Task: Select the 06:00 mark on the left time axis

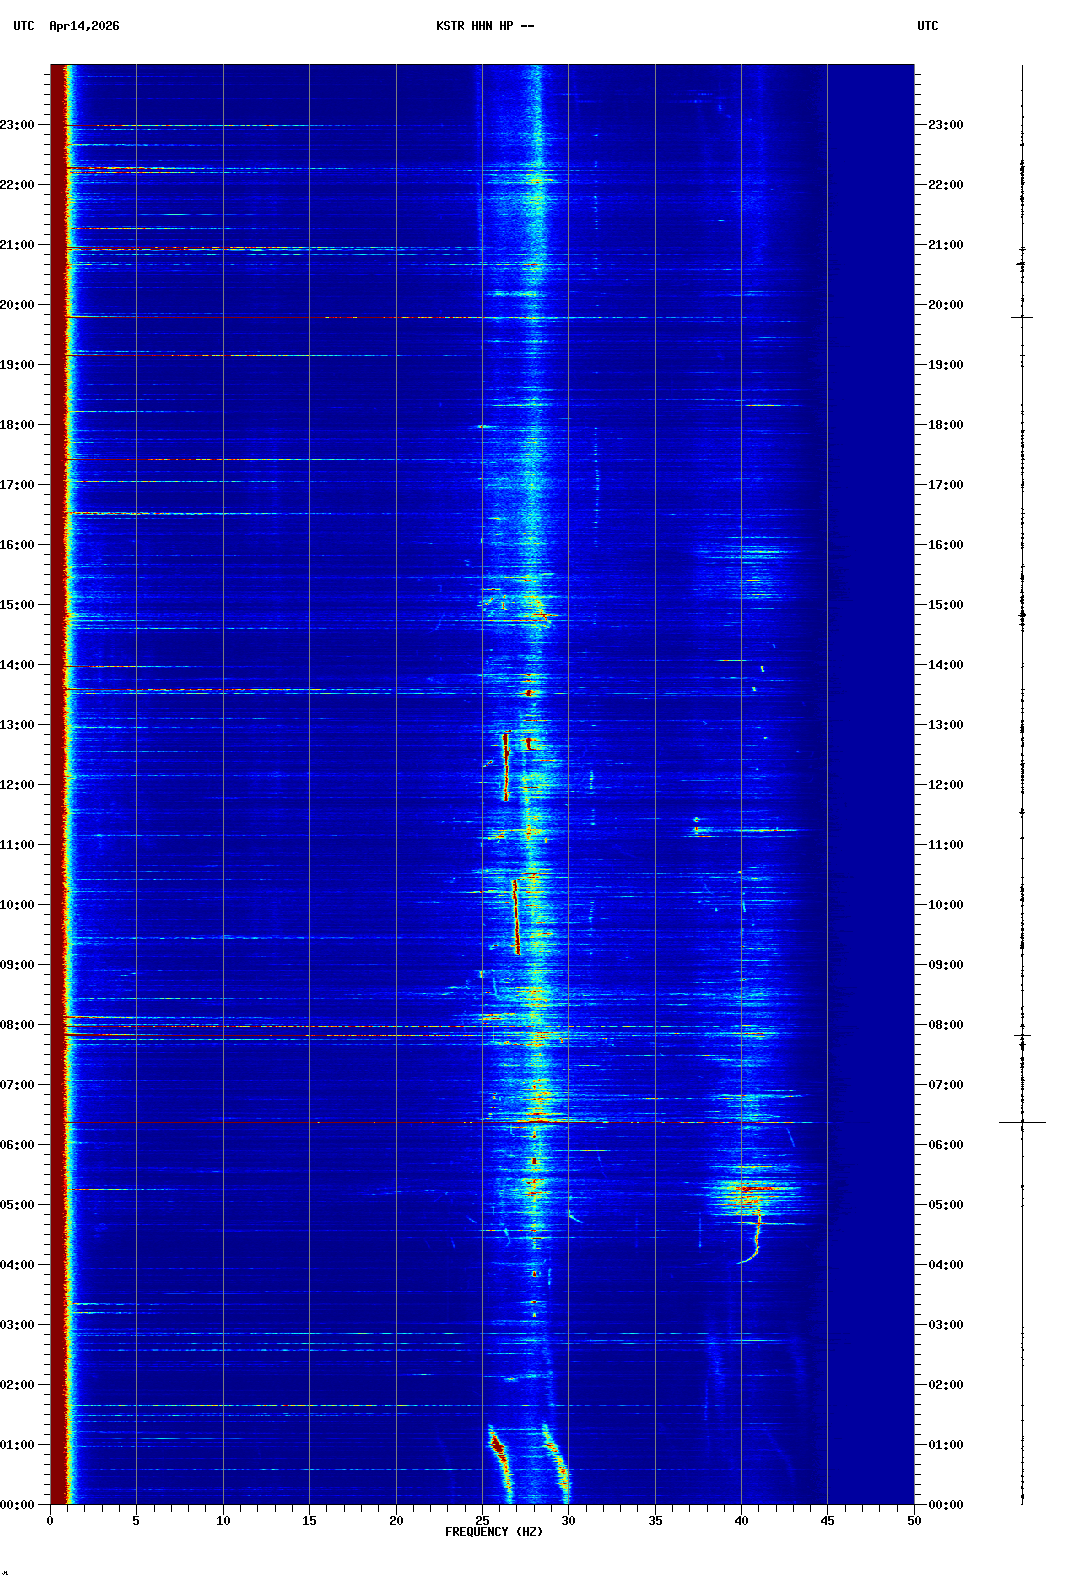Action: 18,1145
